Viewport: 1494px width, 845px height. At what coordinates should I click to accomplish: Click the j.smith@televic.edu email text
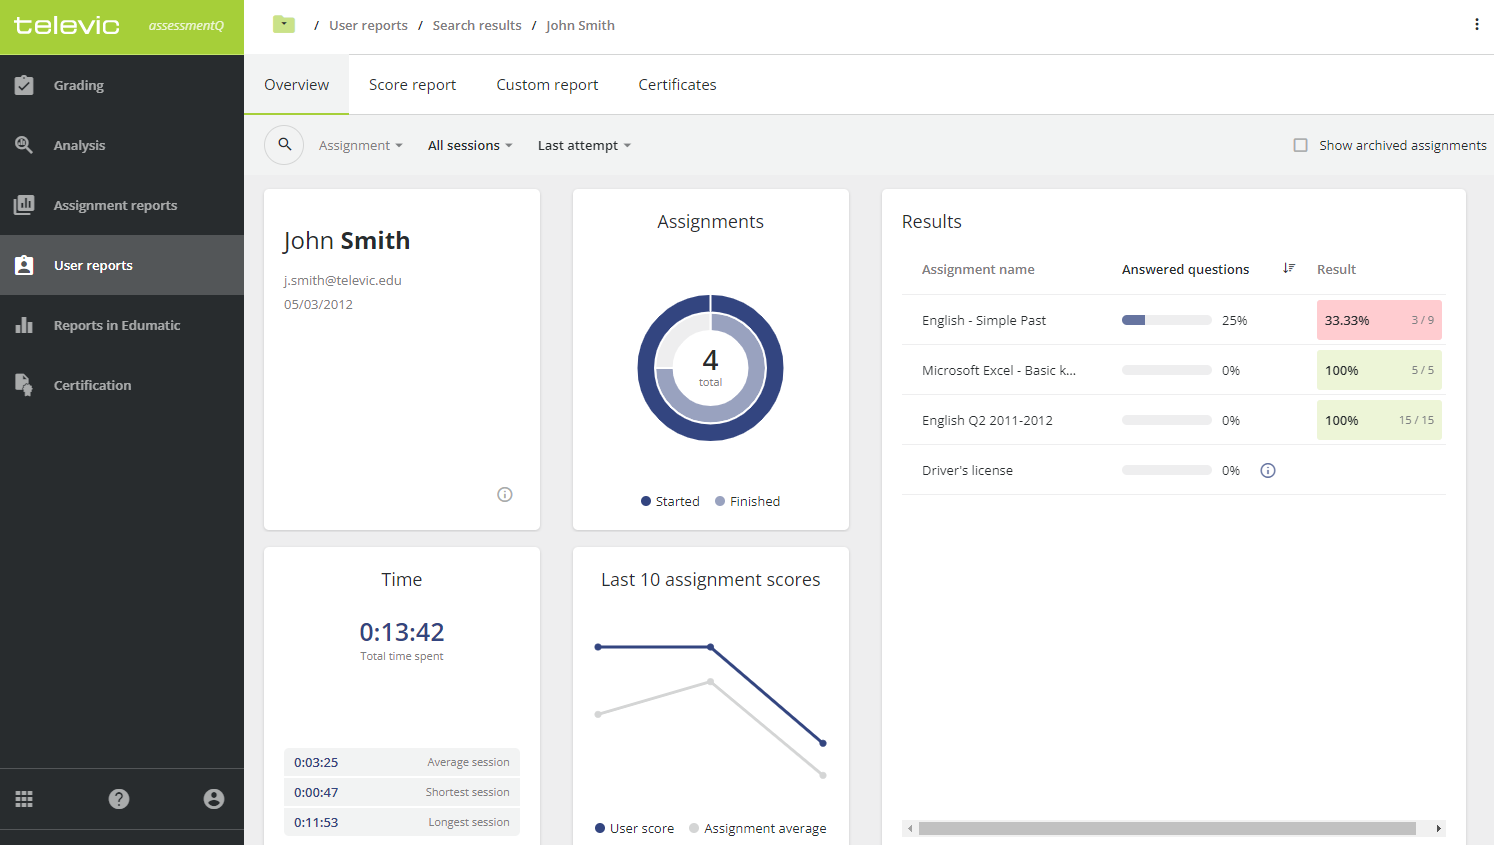[x=342, y=280]
